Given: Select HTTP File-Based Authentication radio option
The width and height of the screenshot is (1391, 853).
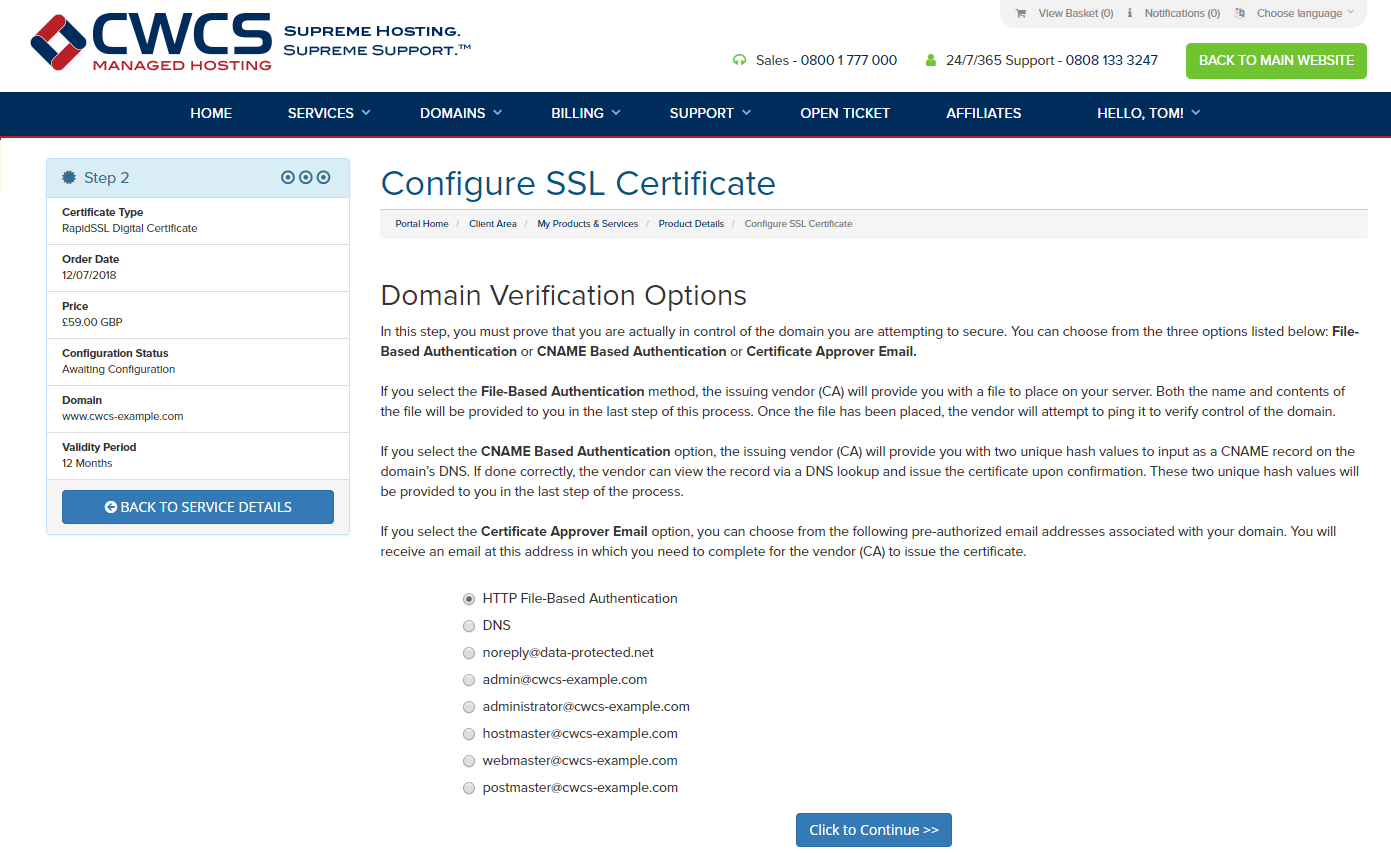Looking at the screenshot, I should (x=469, y=599).
